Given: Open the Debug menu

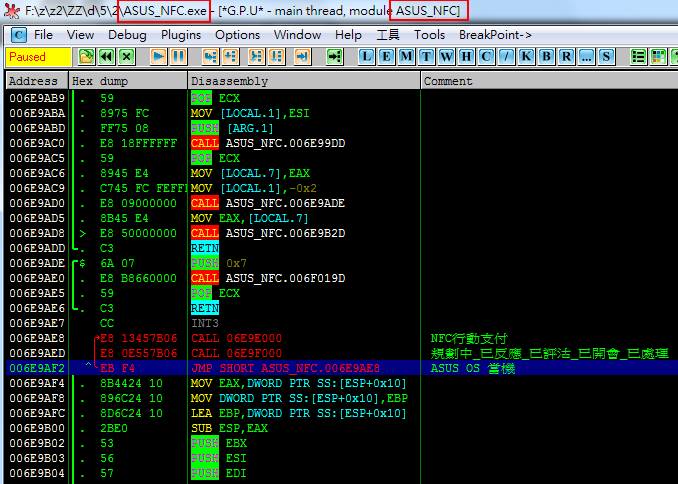Looking at the screenshot, I should (127, 35).
